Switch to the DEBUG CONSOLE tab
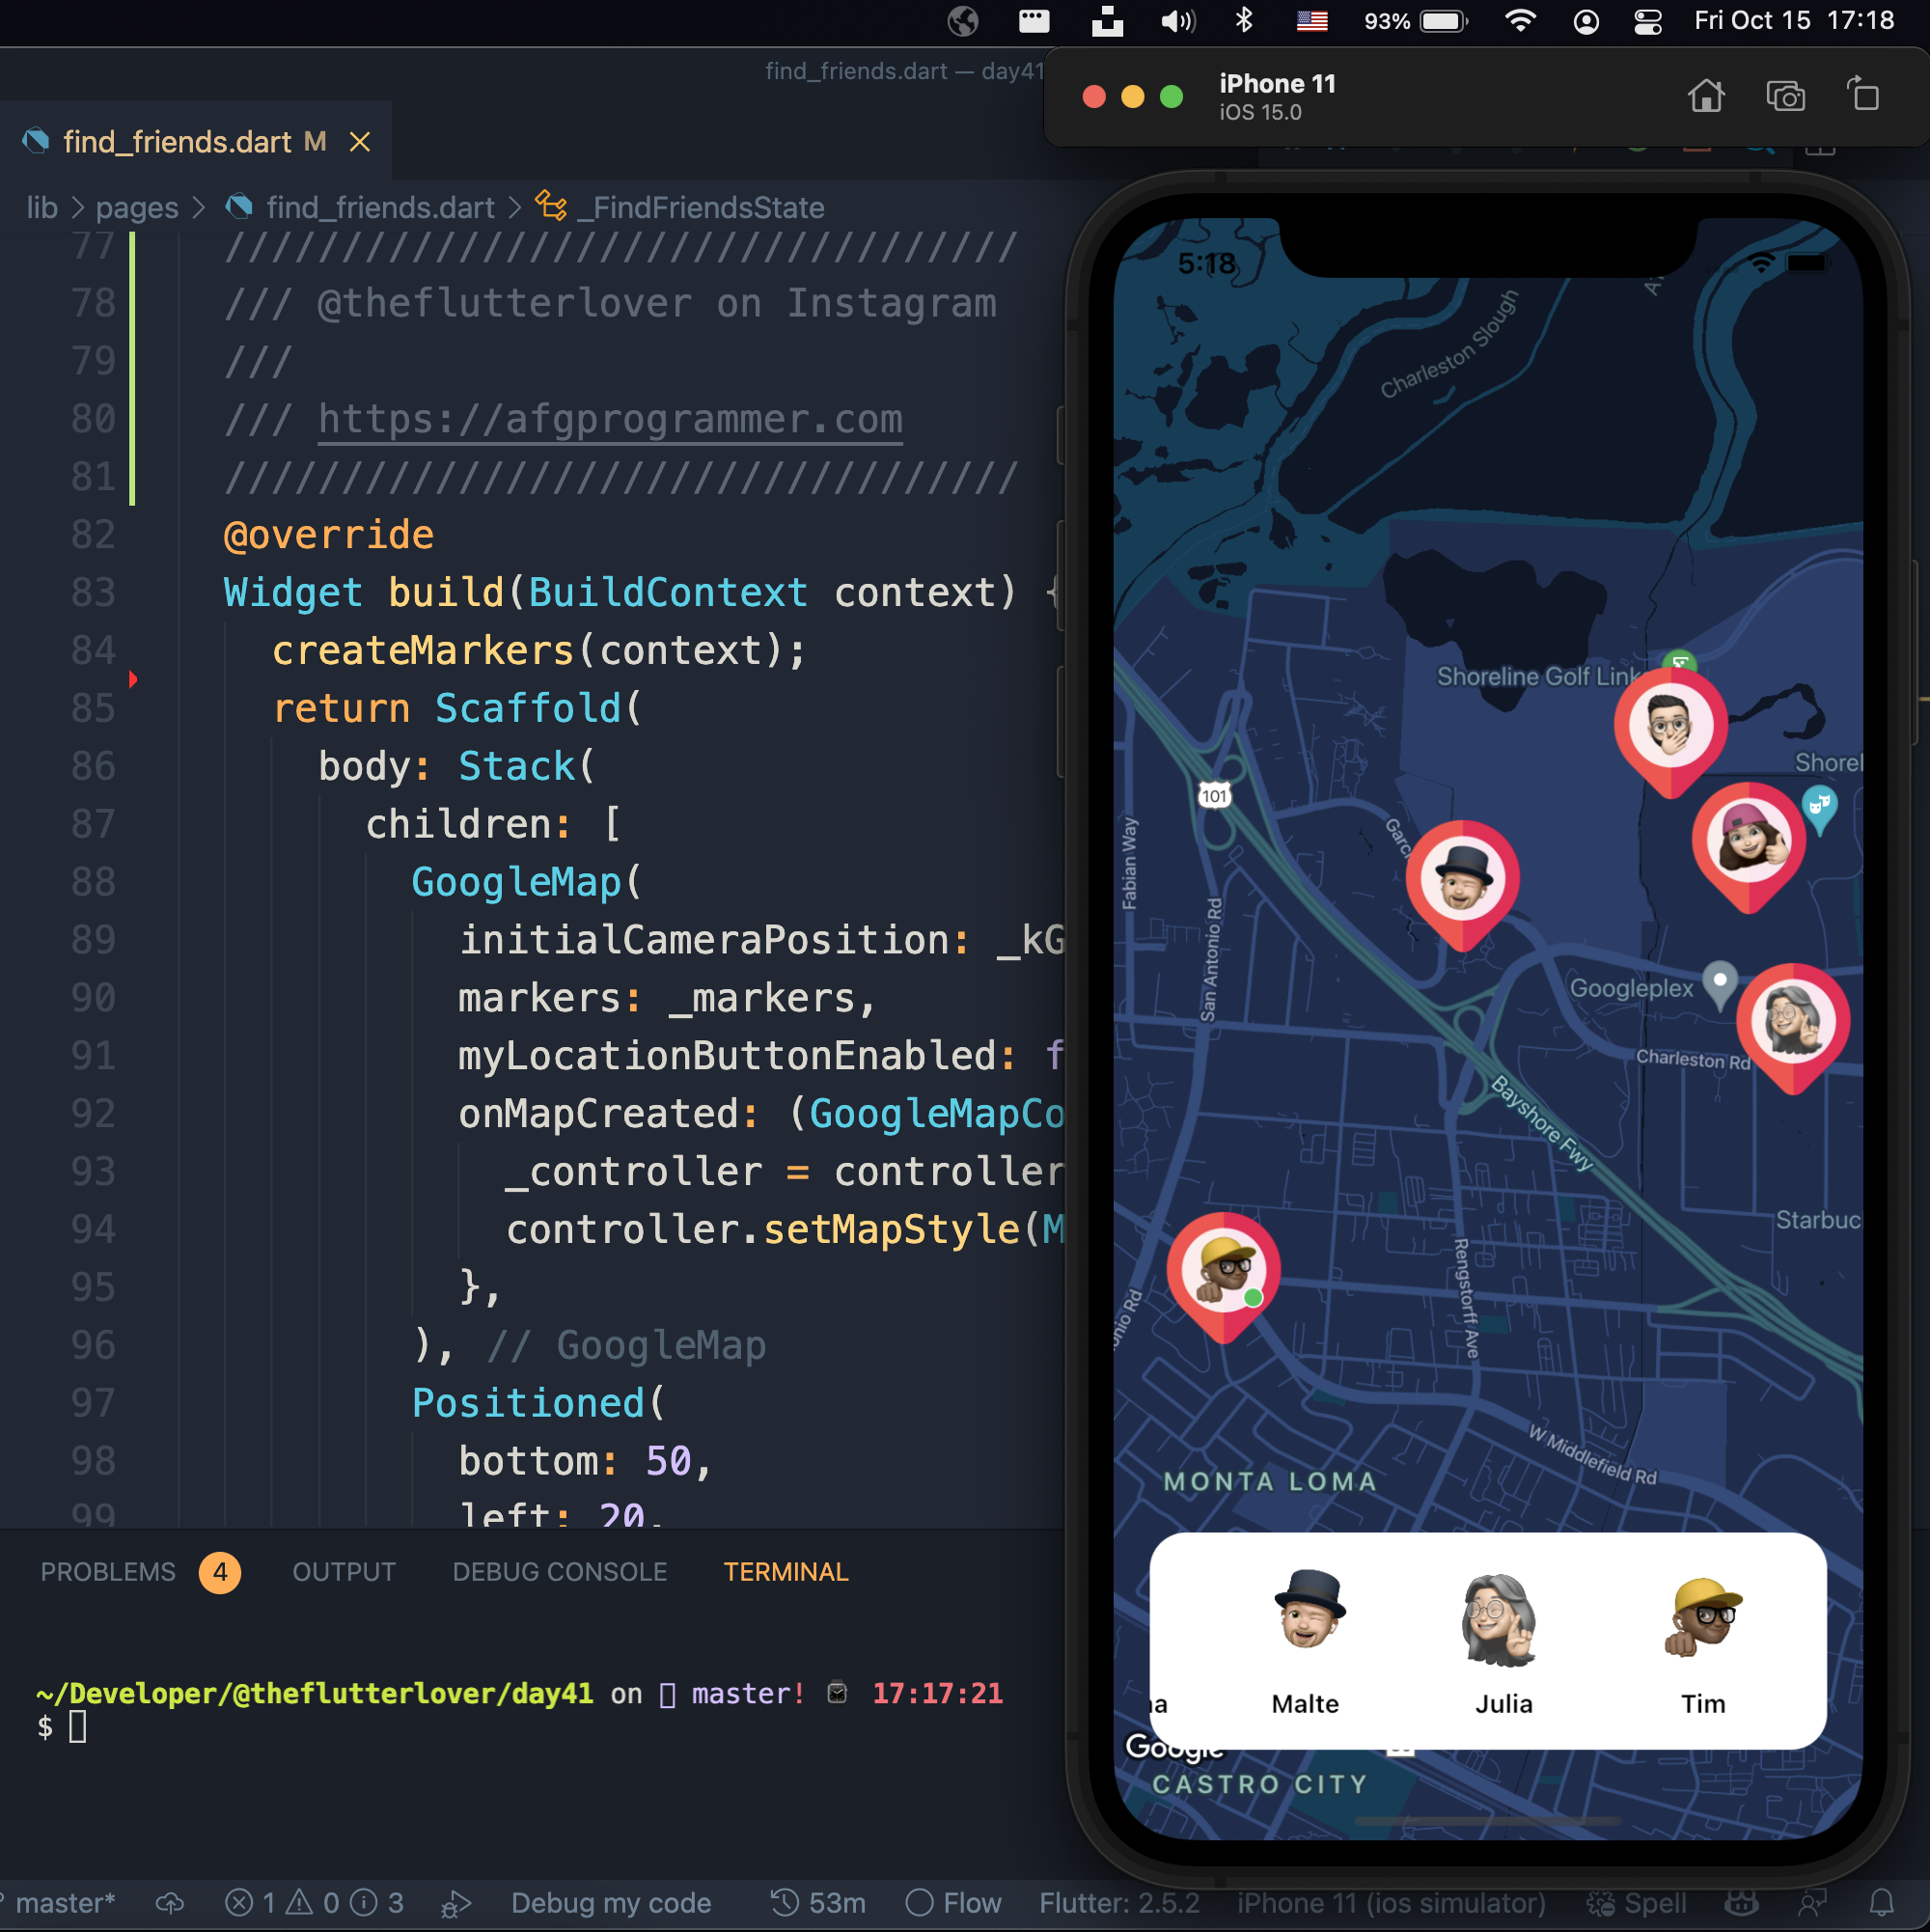This screenshot has height=1932, width=1930. [x=559, y=1571]
